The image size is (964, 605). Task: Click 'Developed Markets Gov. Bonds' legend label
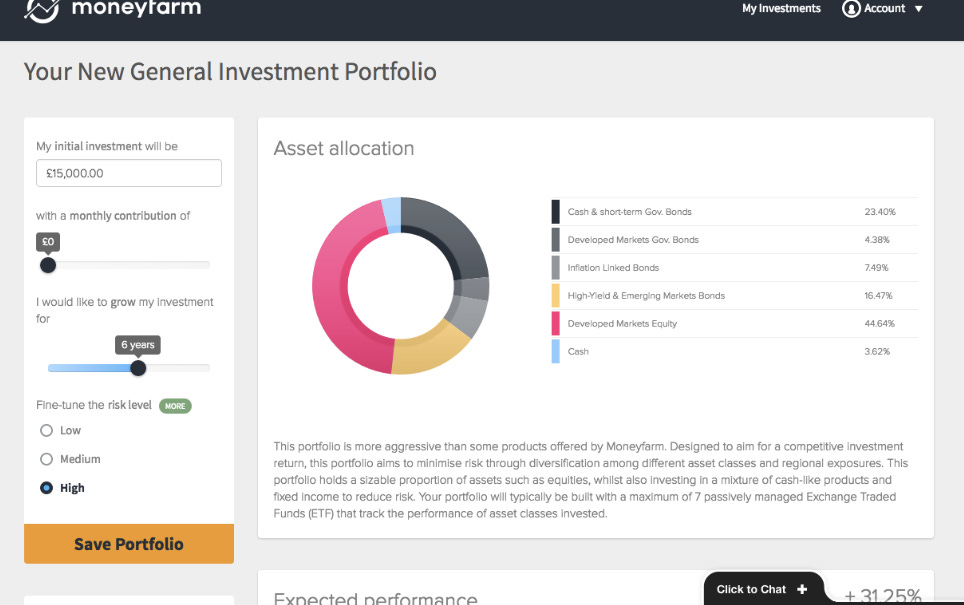(633, 240)
